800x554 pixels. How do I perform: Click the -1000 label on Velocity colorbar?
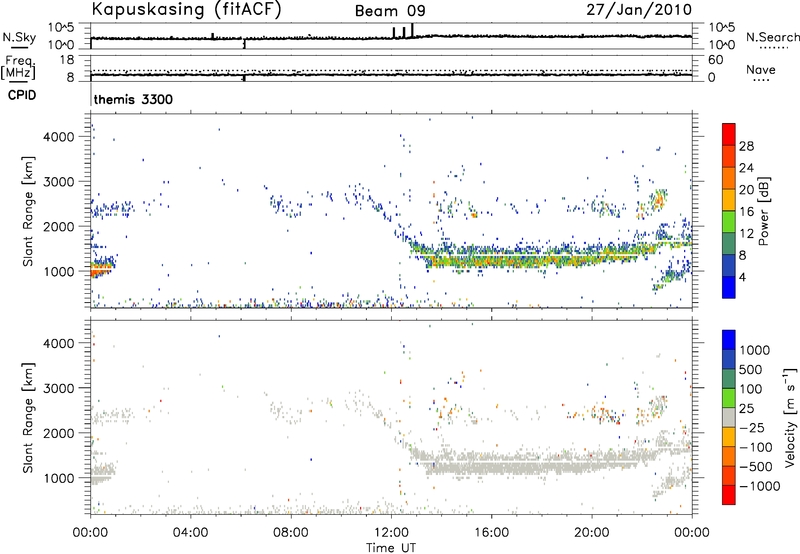pos(759,486)
